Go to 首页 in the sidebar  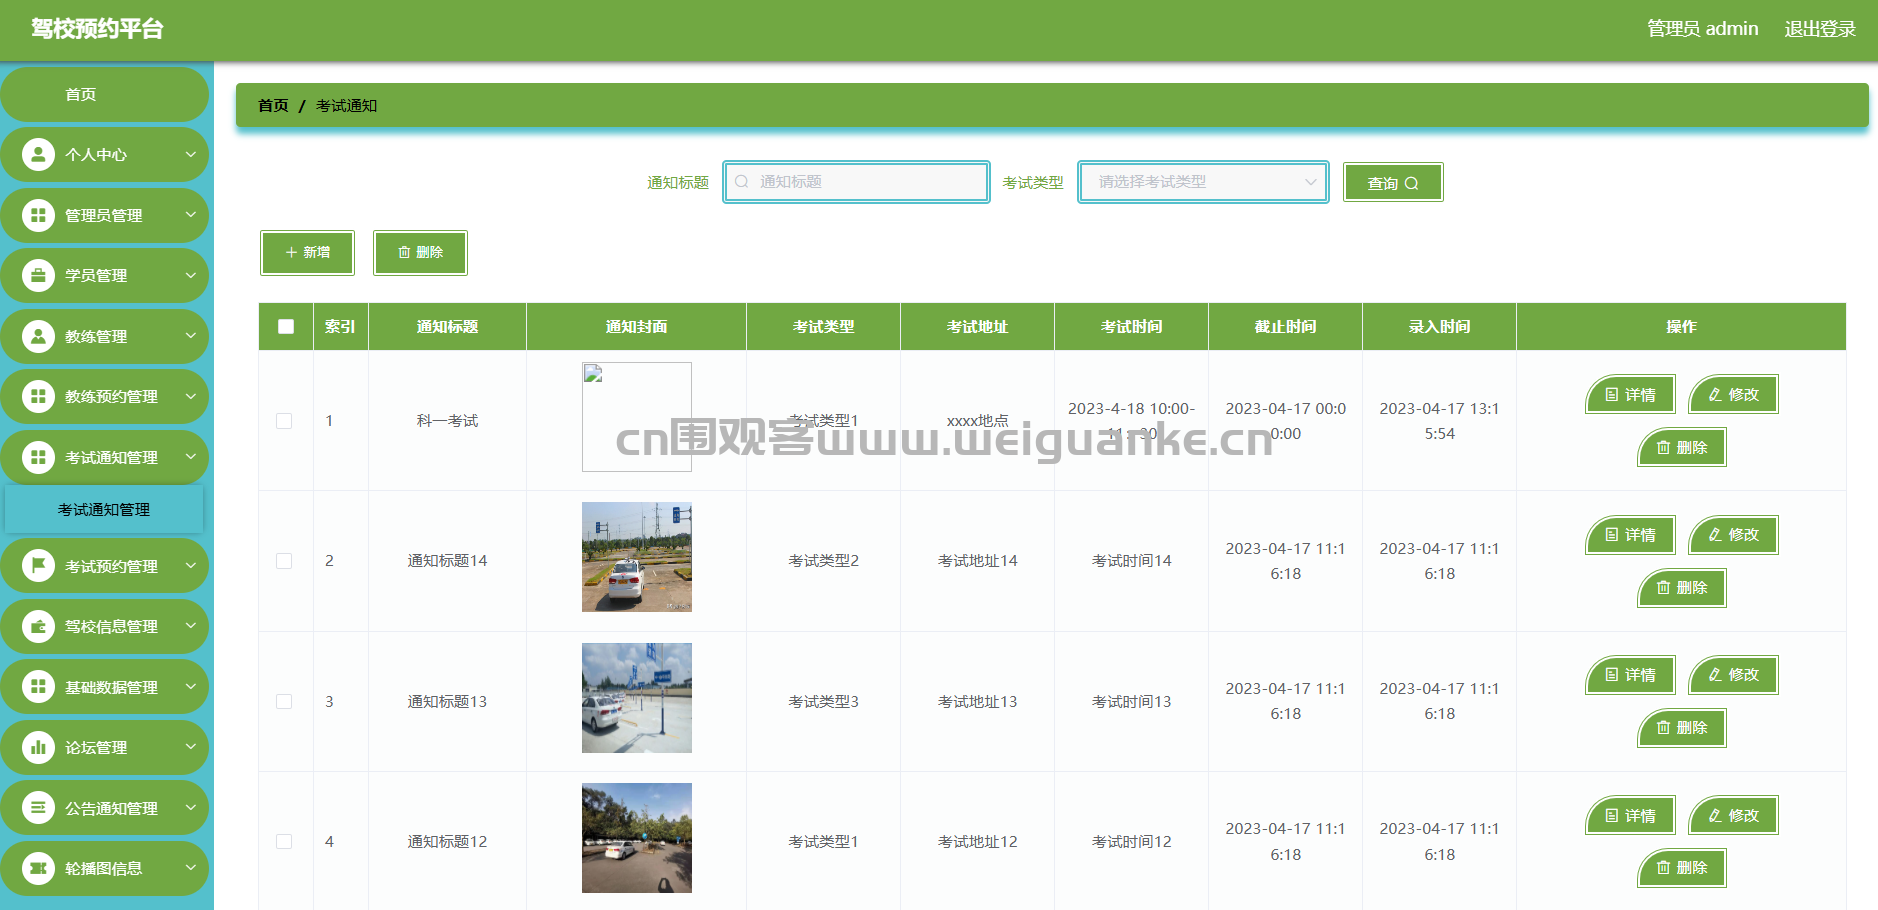(104, 94)
